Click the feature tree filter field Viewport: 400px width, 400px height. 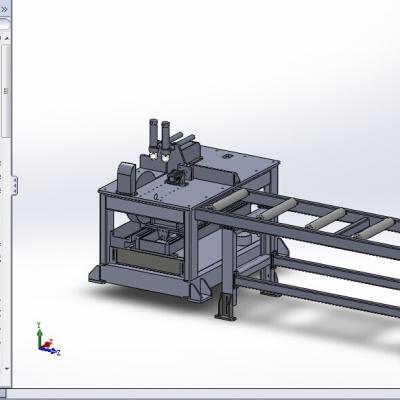tap(4, 24)
